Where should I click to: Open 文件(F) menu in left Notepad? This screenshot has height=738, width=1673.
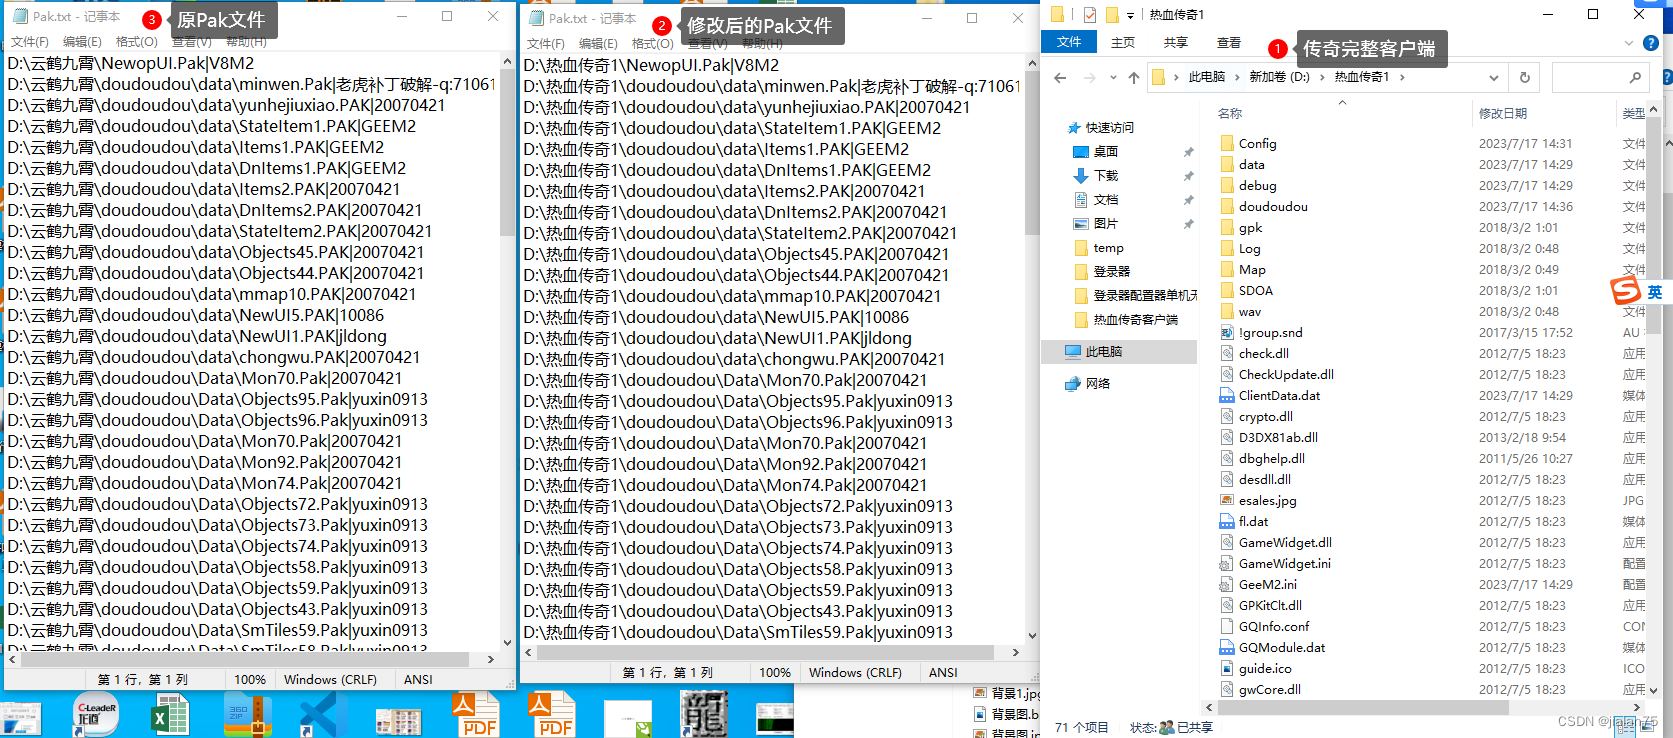[x=30, y=42]
